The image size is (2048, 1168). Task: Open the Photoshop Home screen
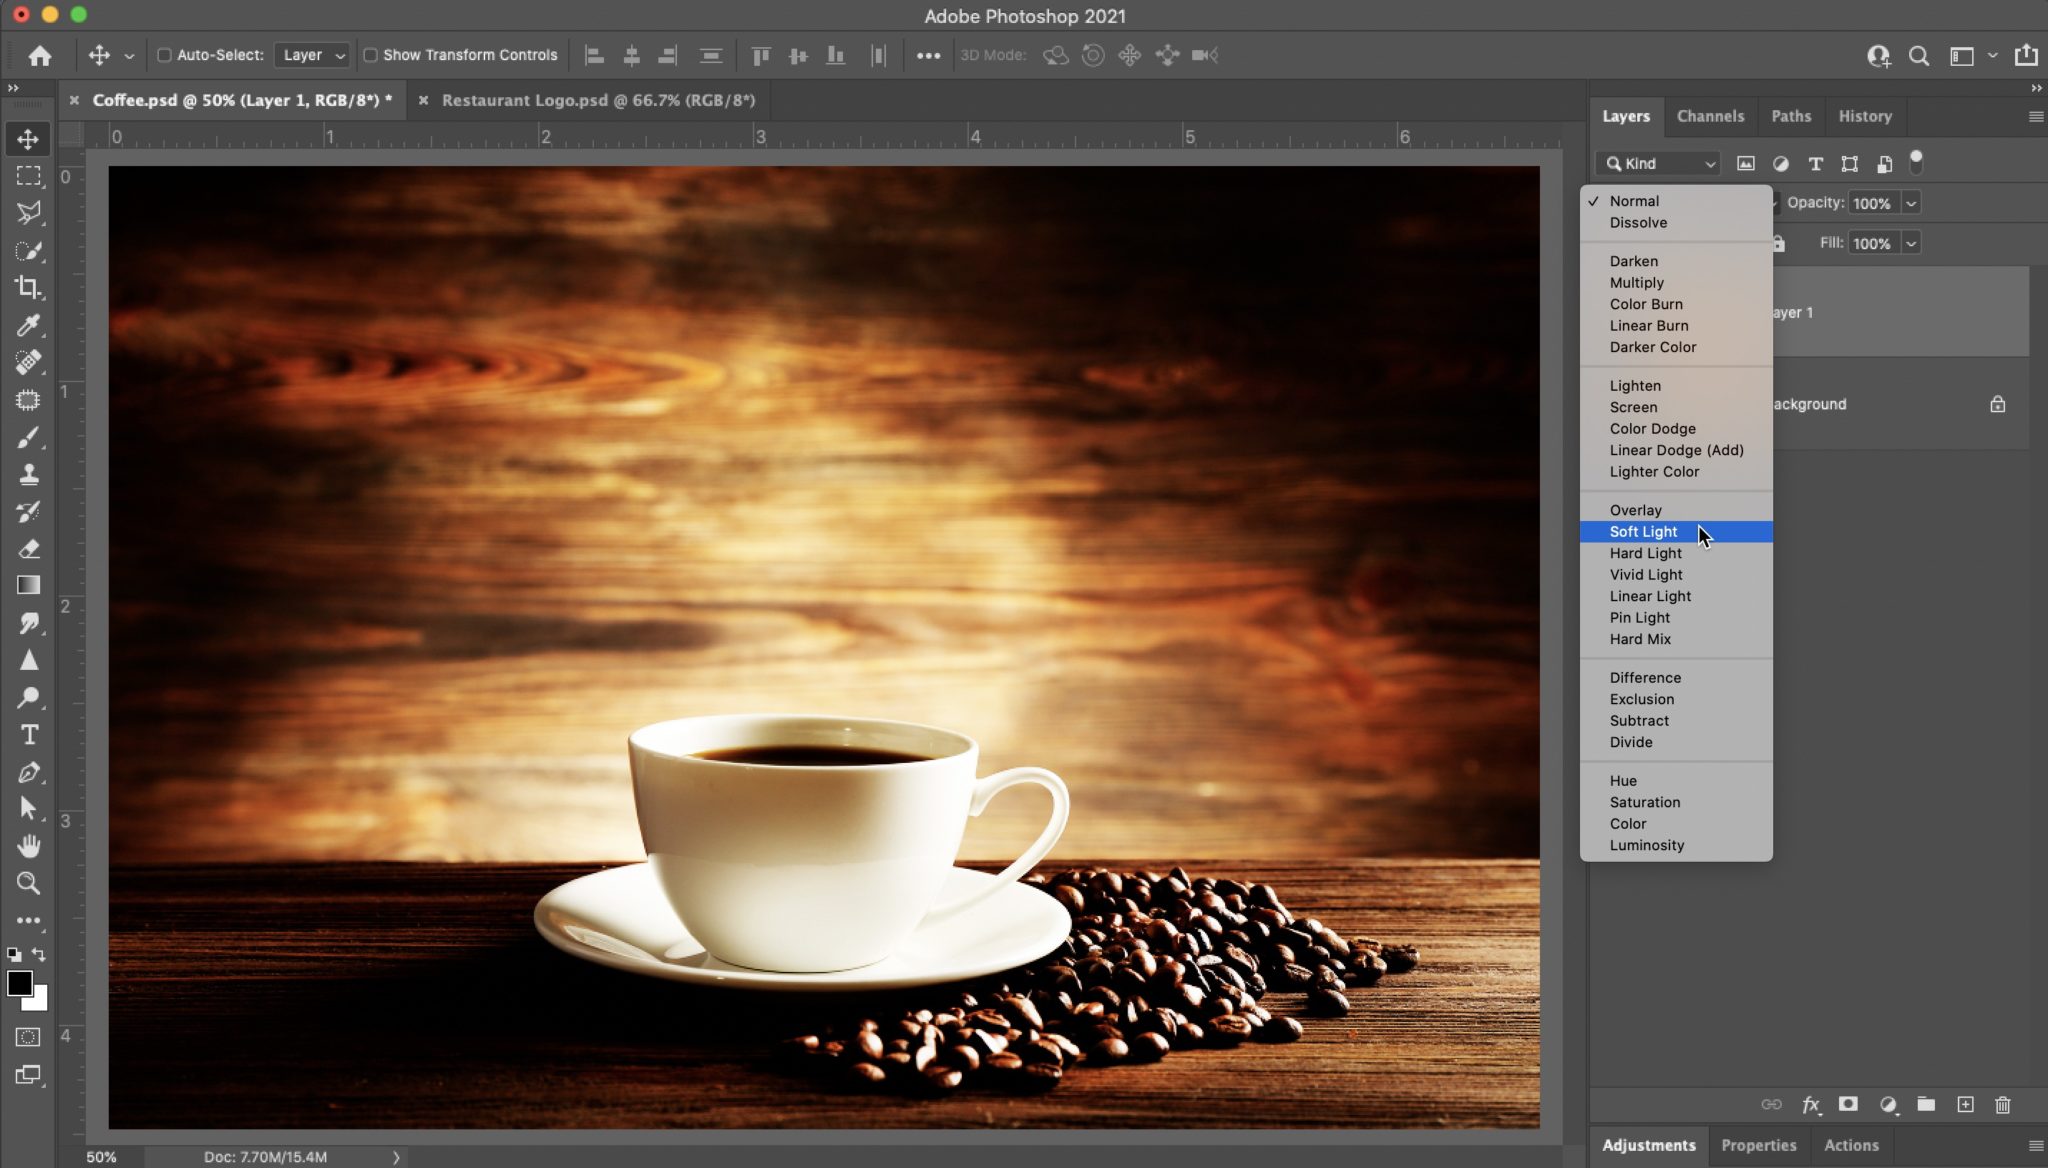coord(39,55)
